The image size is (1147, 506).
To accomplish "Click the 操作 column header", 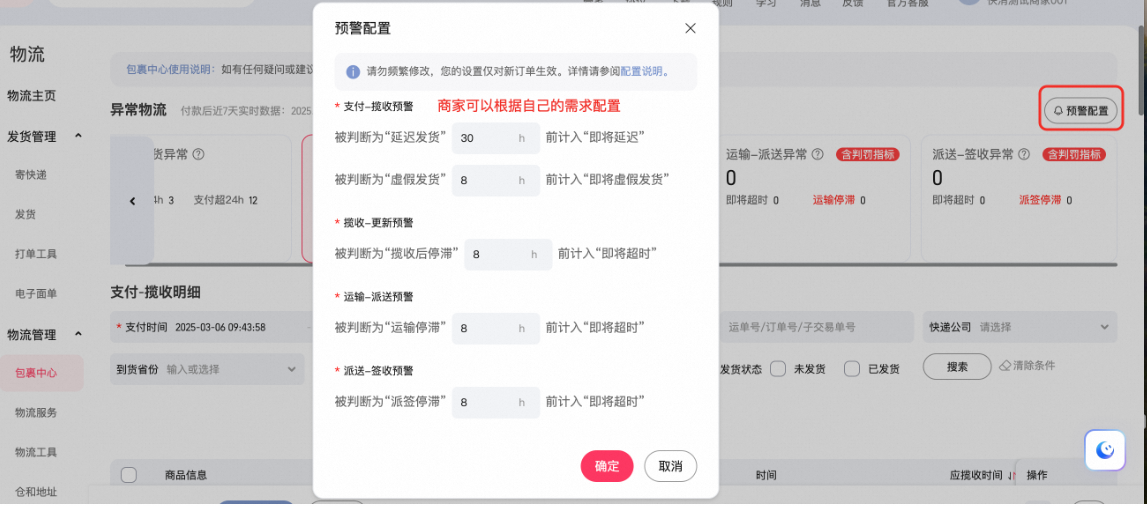I will point(1037,475).
